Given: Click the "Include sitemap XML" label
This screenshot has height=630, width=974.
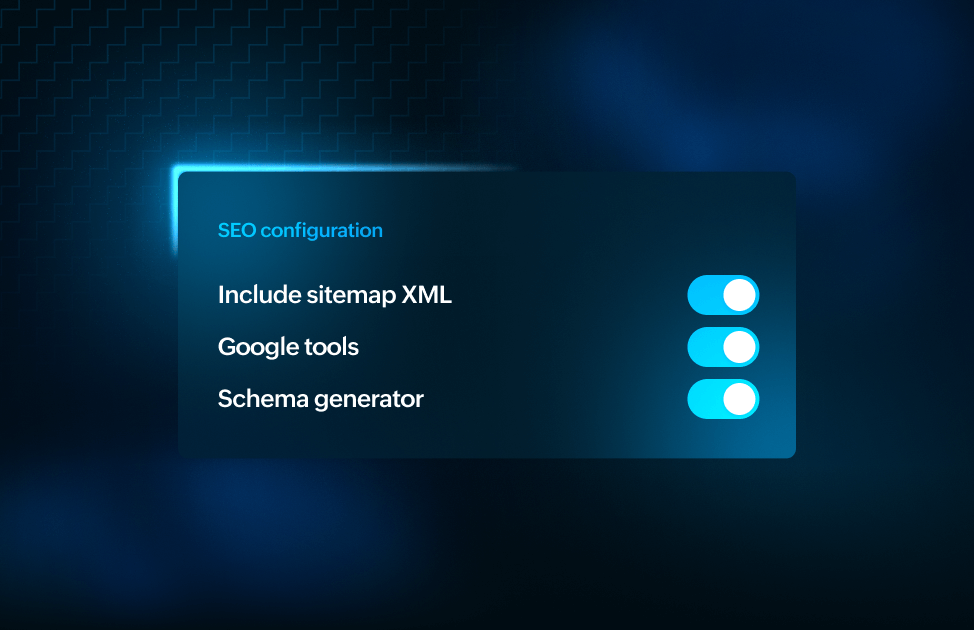Looking at the screenshot, I should click(x=335, y=295).
